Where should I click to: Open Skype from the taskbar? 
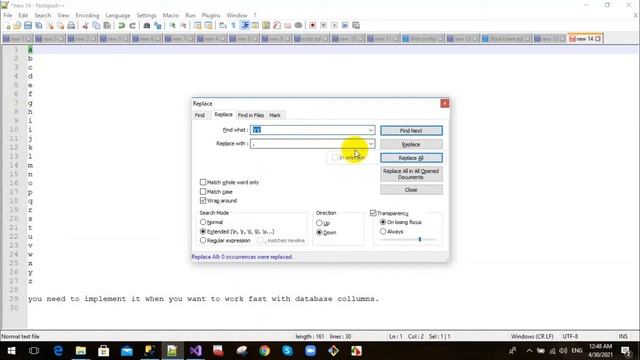point(287,351)
